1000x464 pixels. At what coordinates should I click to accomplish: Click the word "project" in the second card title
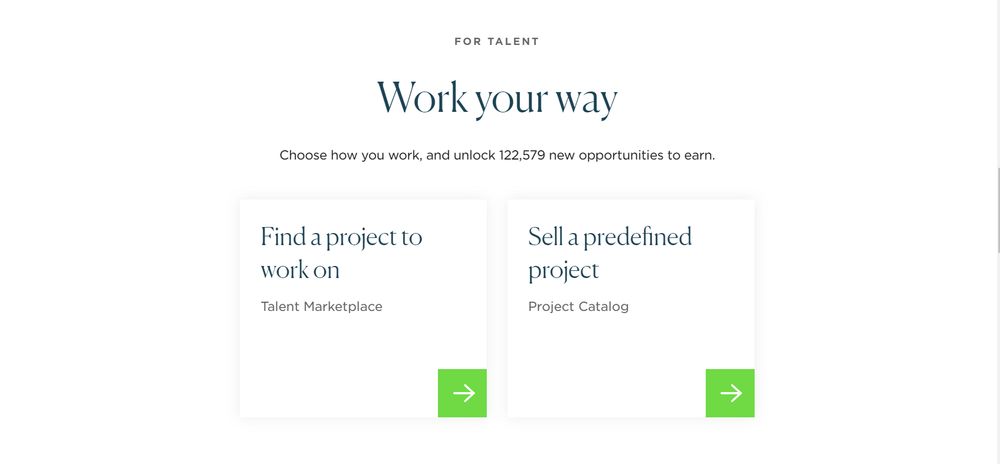coord(564,272)
